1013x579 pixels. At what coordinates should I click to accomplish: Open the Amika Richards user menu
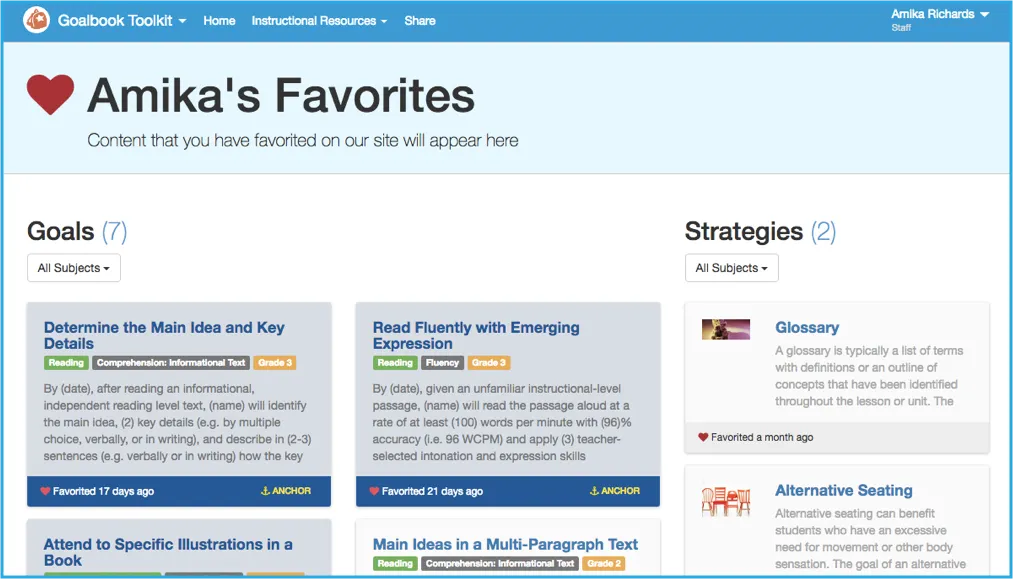pos(940,15)
